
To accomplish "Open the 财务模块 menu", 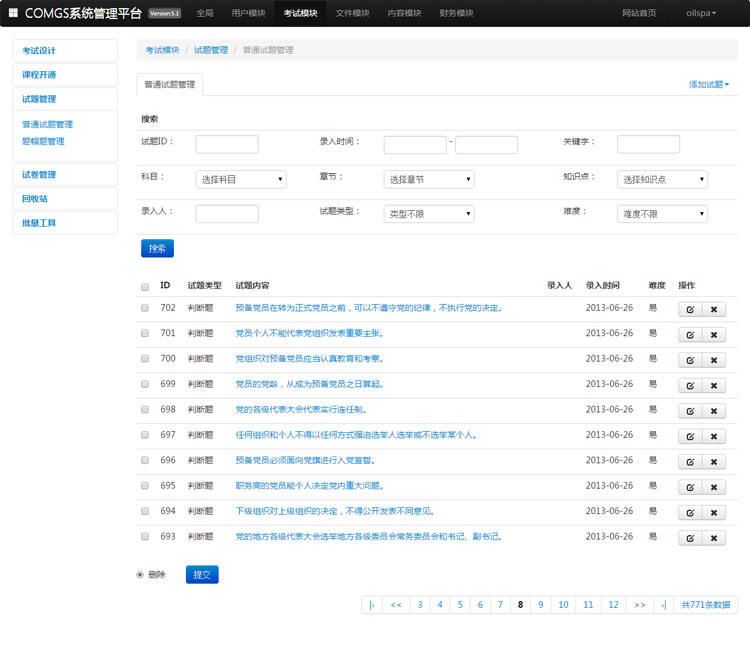I will (x=457, y=13).
